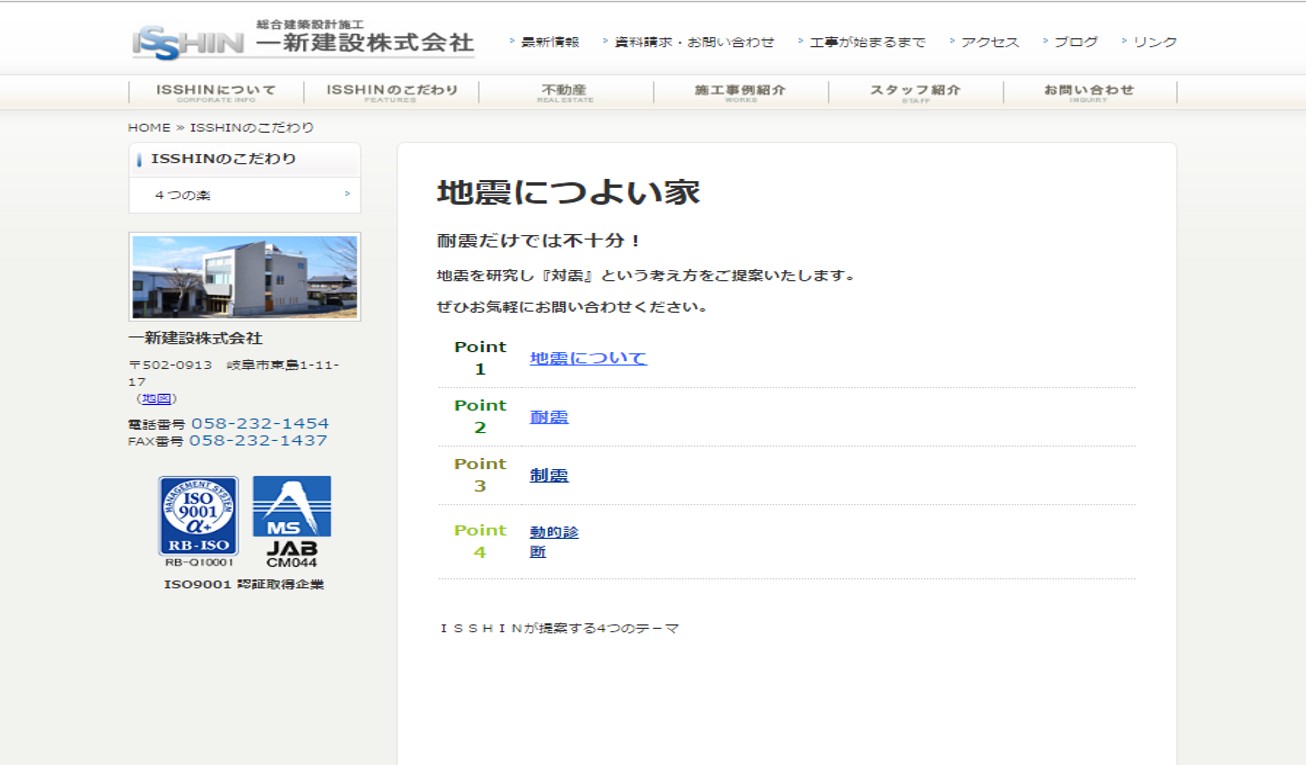Click the Point 2 label
Image resolution: width=1306 pixels, height=765 pixels.
point(480,416)
